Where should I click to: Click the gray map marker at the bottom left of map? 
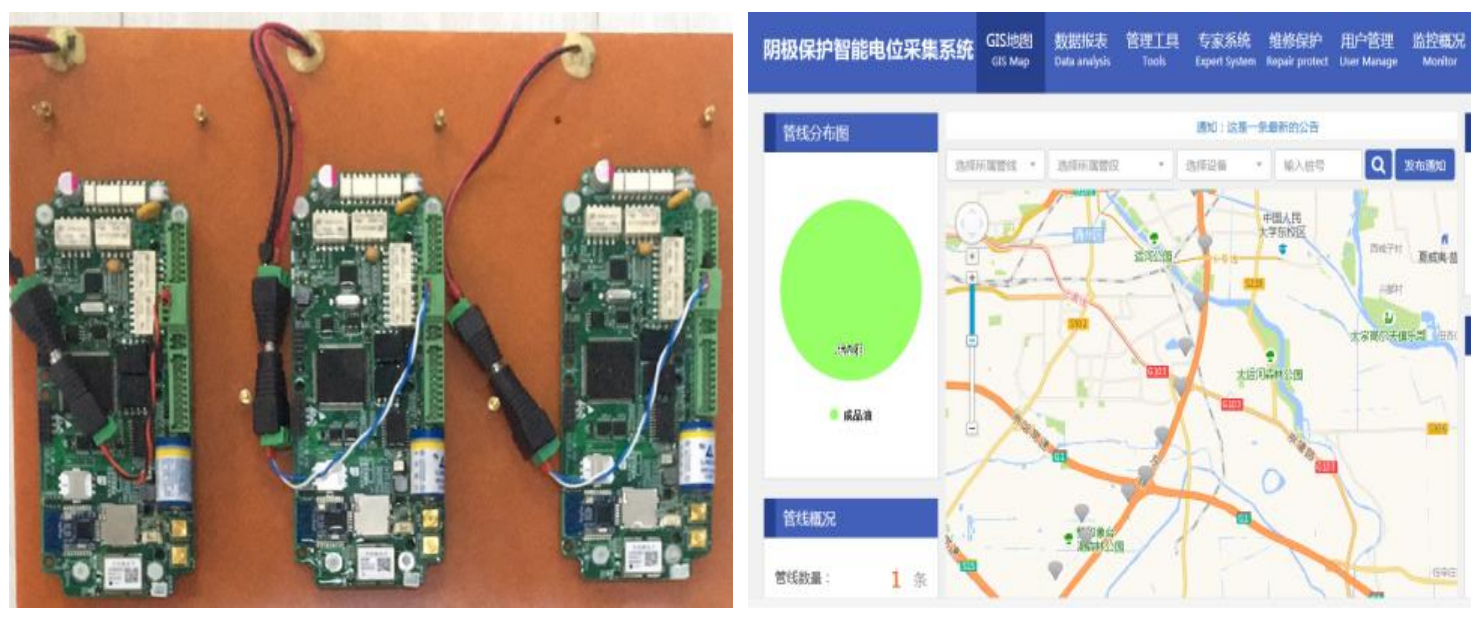pyautogui.click(x=1054, y=570)
